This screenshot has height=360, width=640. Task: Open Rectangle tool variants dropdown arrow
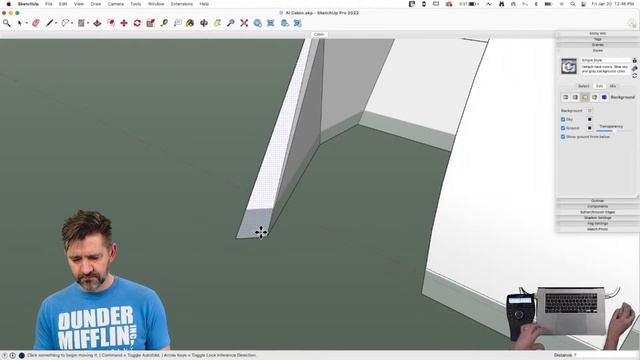pyautogui.click(x=88, y=23)
